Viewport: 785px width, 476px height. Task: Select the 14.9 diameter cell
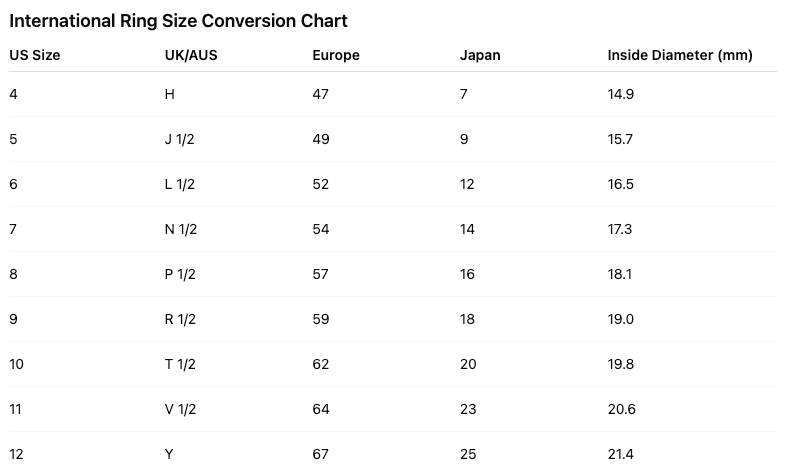pyautogui.click(x=620, y=94)
